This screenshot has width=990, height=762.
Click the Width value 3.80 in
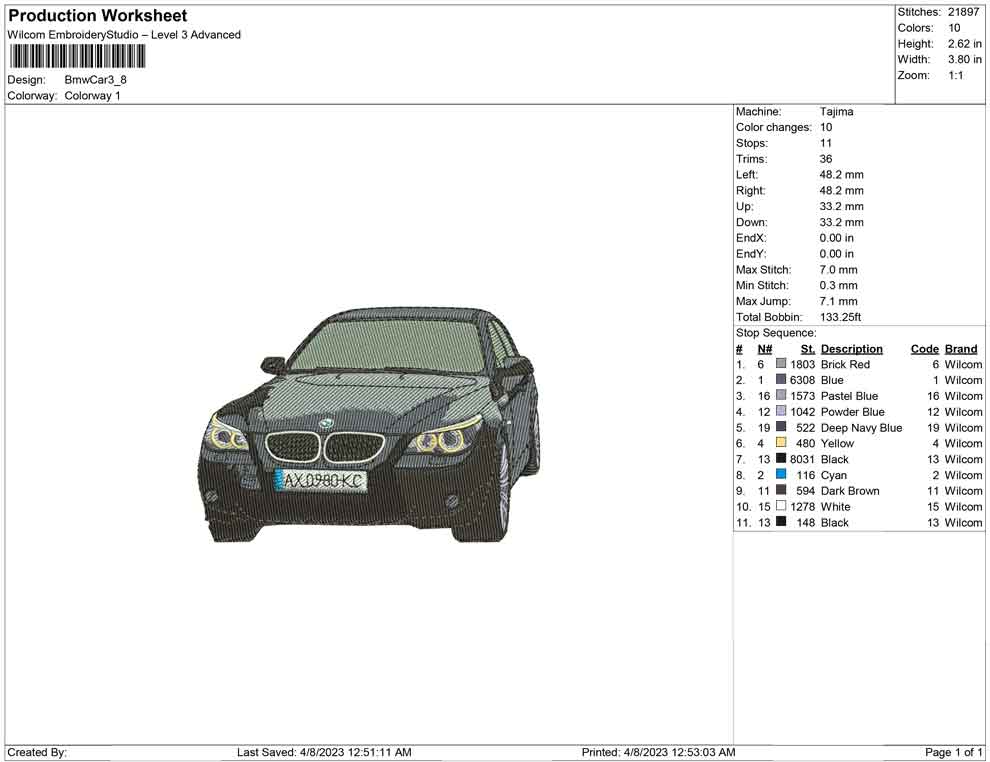tap(964, 59)
